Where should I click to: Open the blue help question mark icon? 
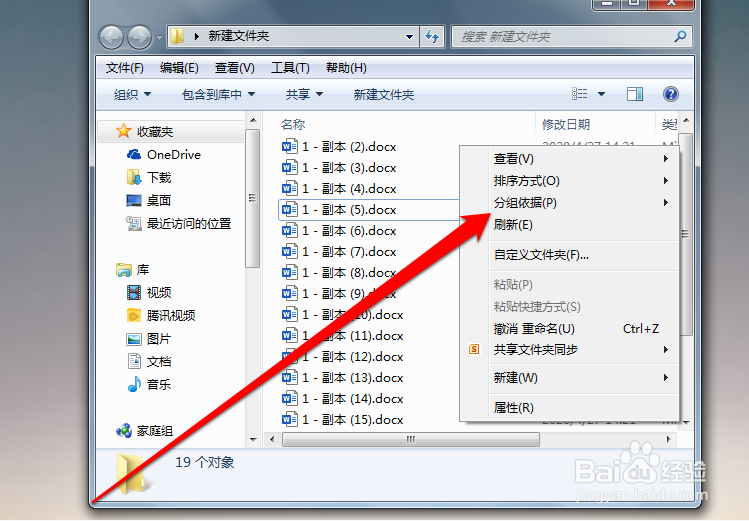tap(671, 94)
